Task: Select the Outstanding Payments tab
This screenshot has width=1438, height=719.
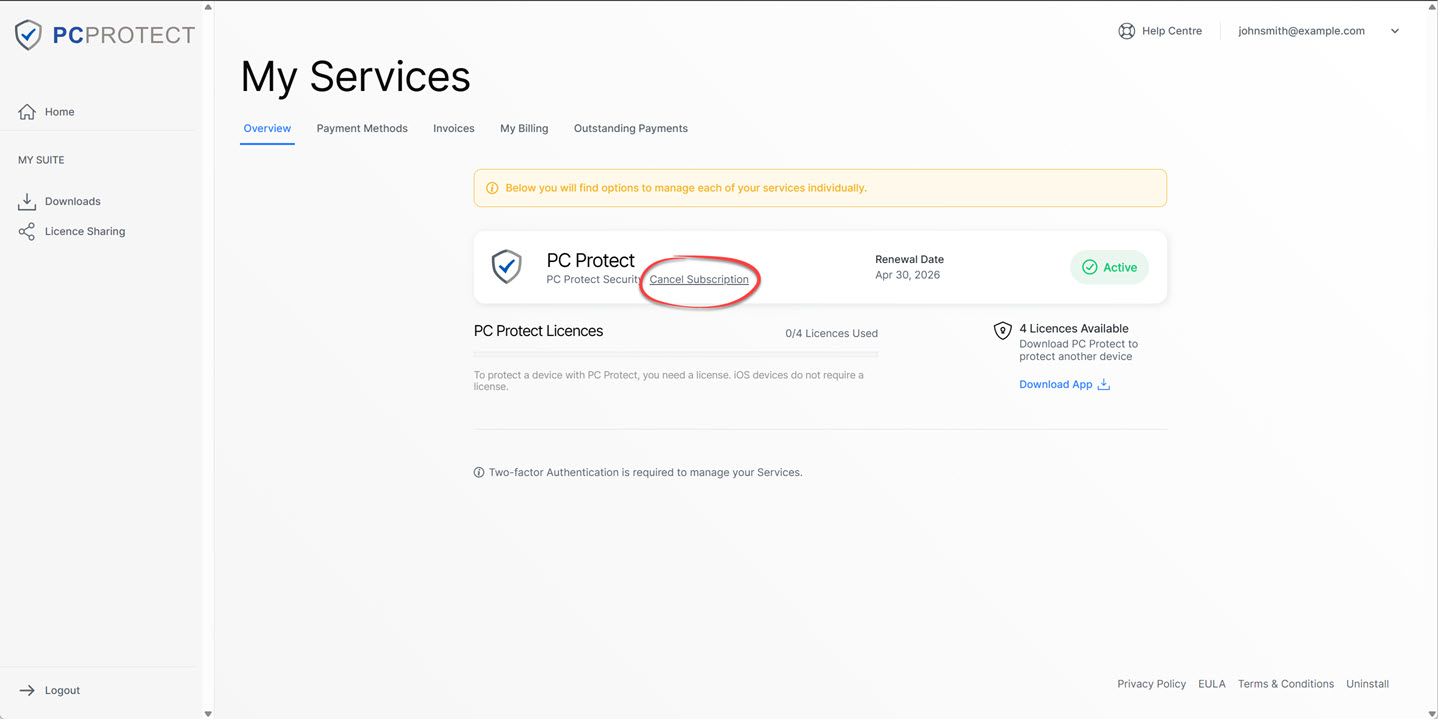Action: (631, 129)
